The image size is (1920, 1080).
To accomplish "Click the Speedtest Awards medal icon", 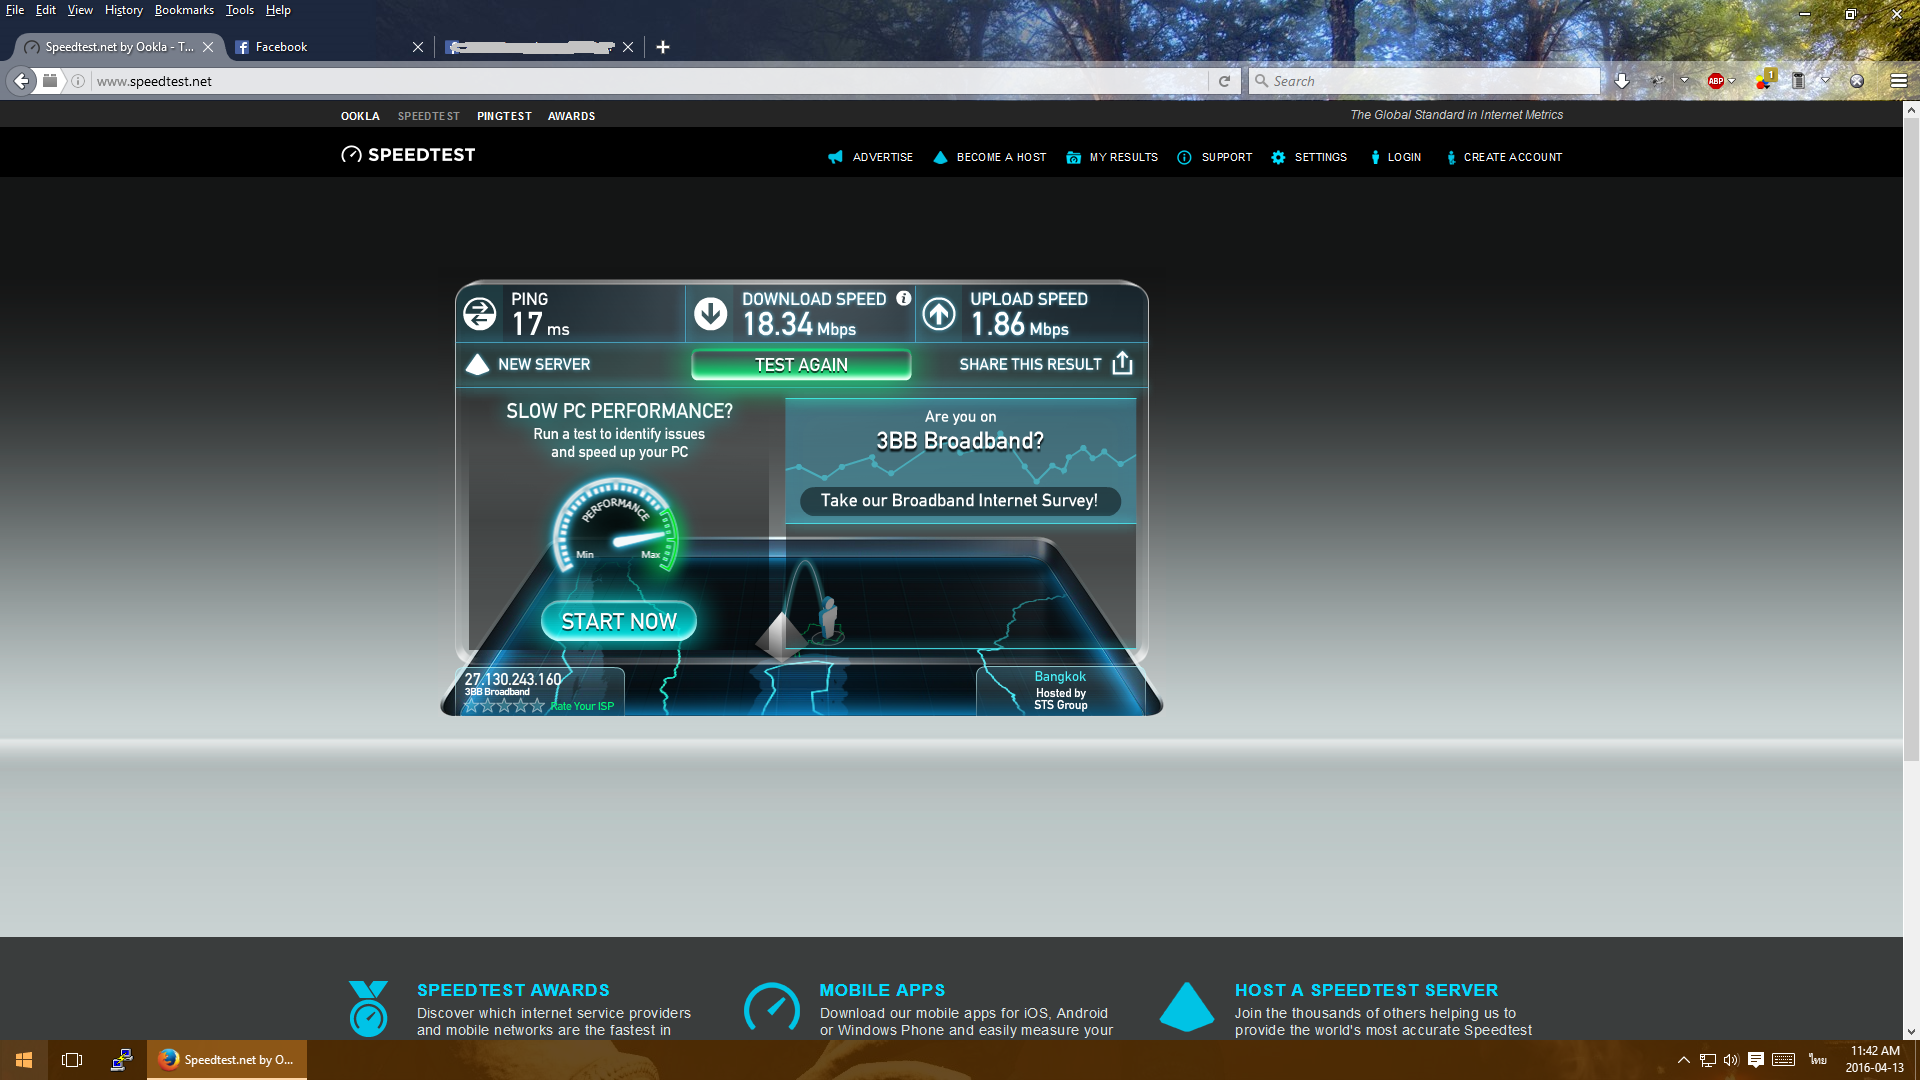I will 368,1008.
